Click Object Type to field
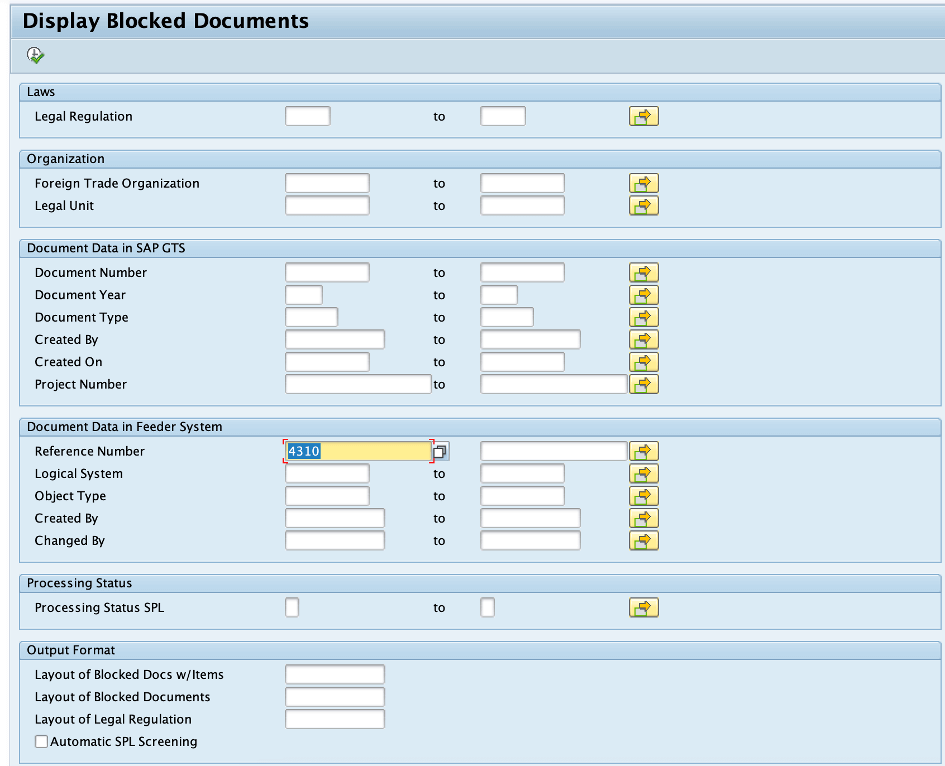The height and width of the screenshot is (766, 945). (x=523, y=495)
